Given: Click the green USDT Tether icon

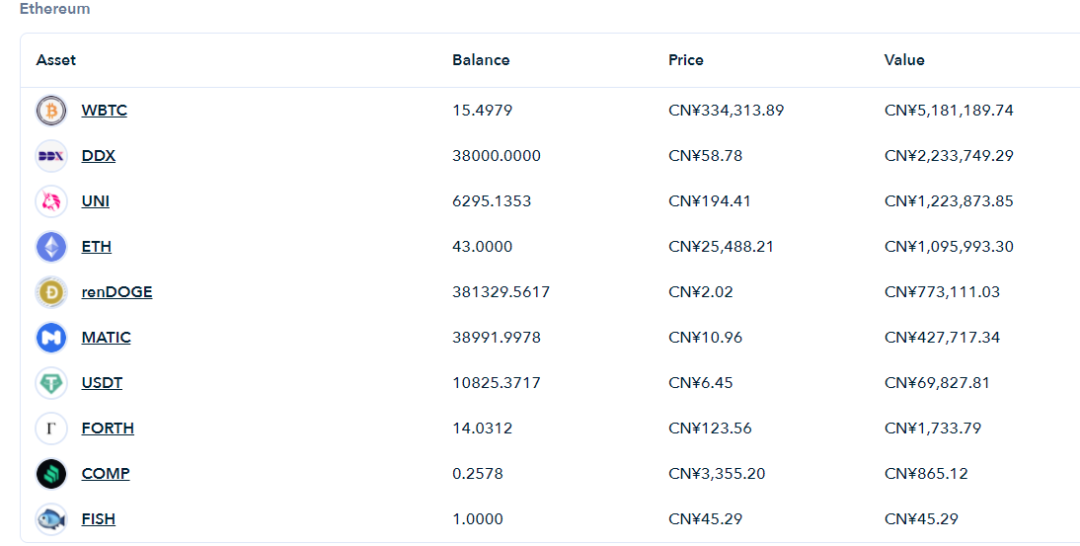Looking at the screenshot, I should click(x=51, y=383).
